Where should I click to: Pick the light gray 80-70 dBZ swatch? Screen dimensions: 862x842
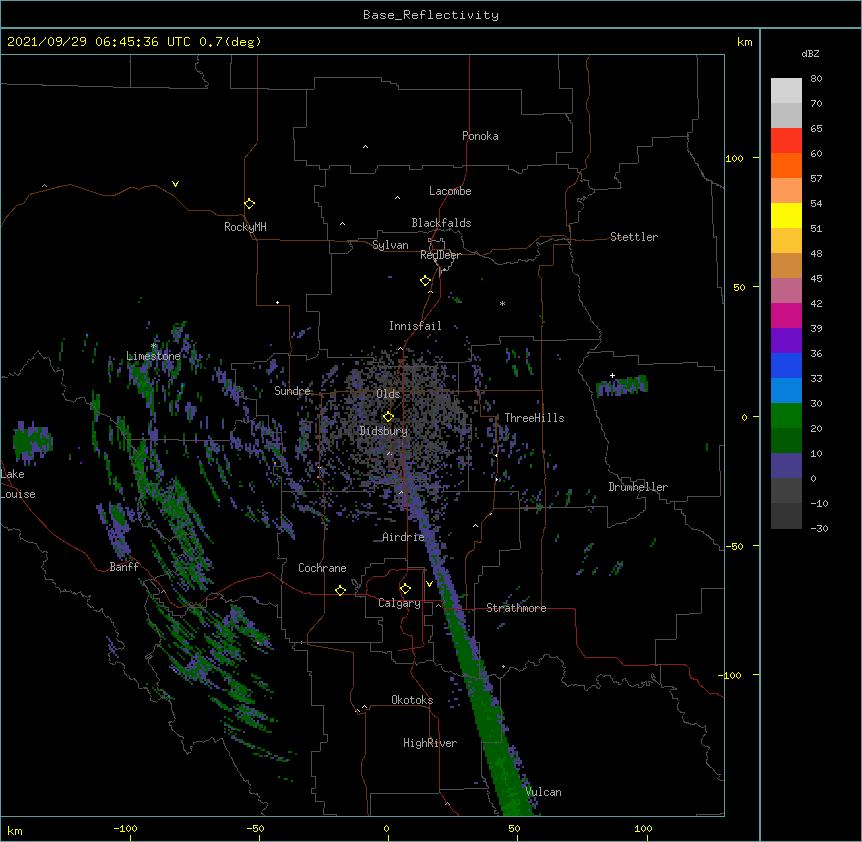point(786,90)
